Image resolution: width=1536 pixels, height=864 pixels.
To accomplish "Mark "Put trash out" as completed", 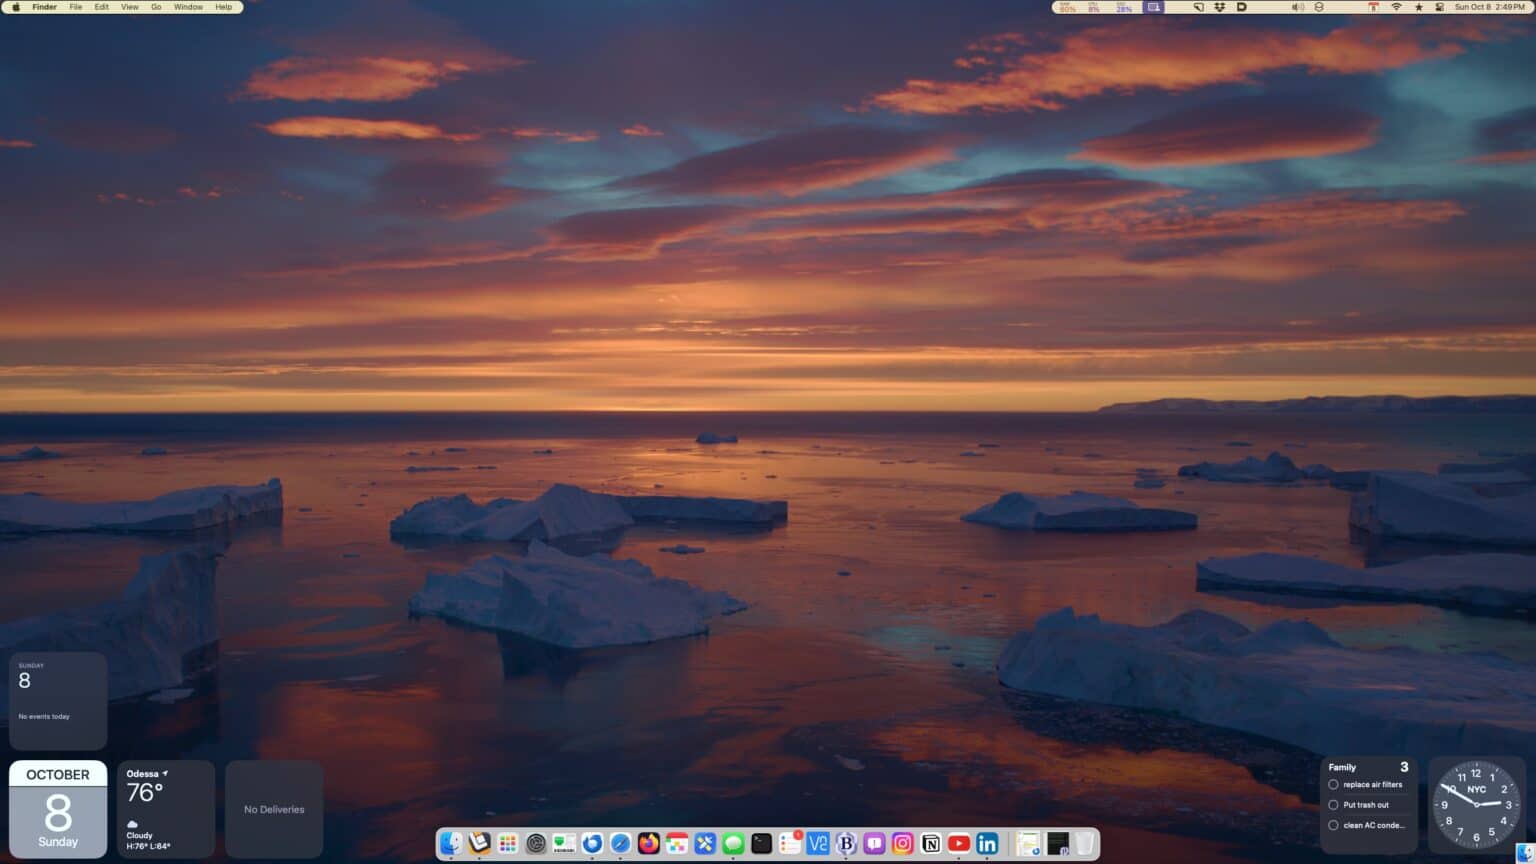I will (1333, 804).
